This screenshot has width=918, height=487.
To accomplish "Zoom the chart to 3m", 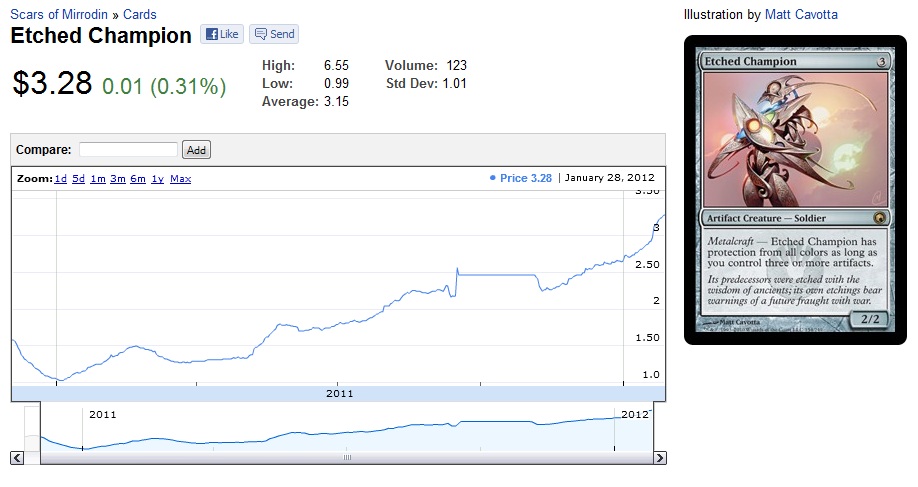I will point(118,179).
